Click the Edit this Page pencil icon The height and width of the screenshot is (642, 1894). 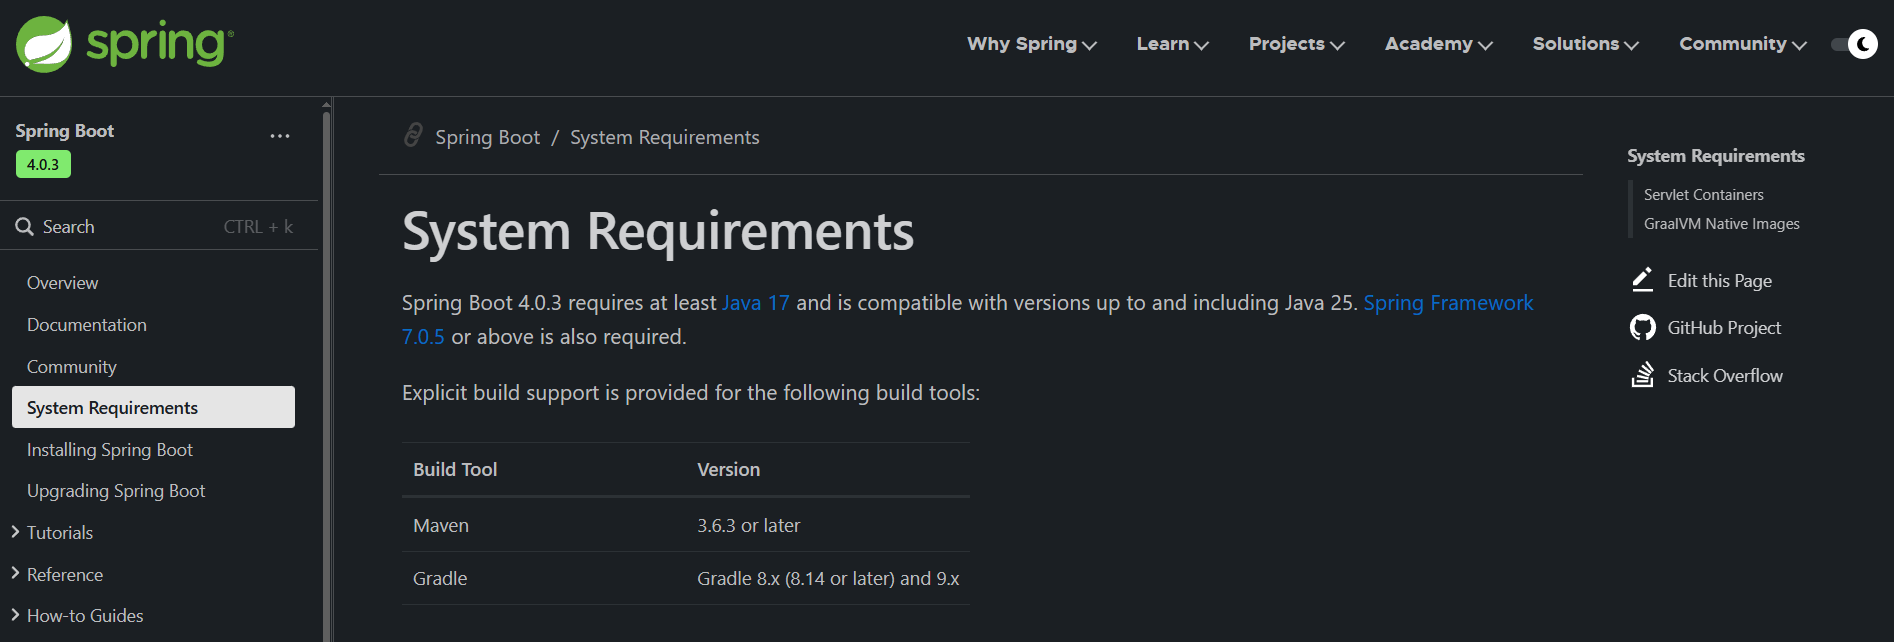1642,280
